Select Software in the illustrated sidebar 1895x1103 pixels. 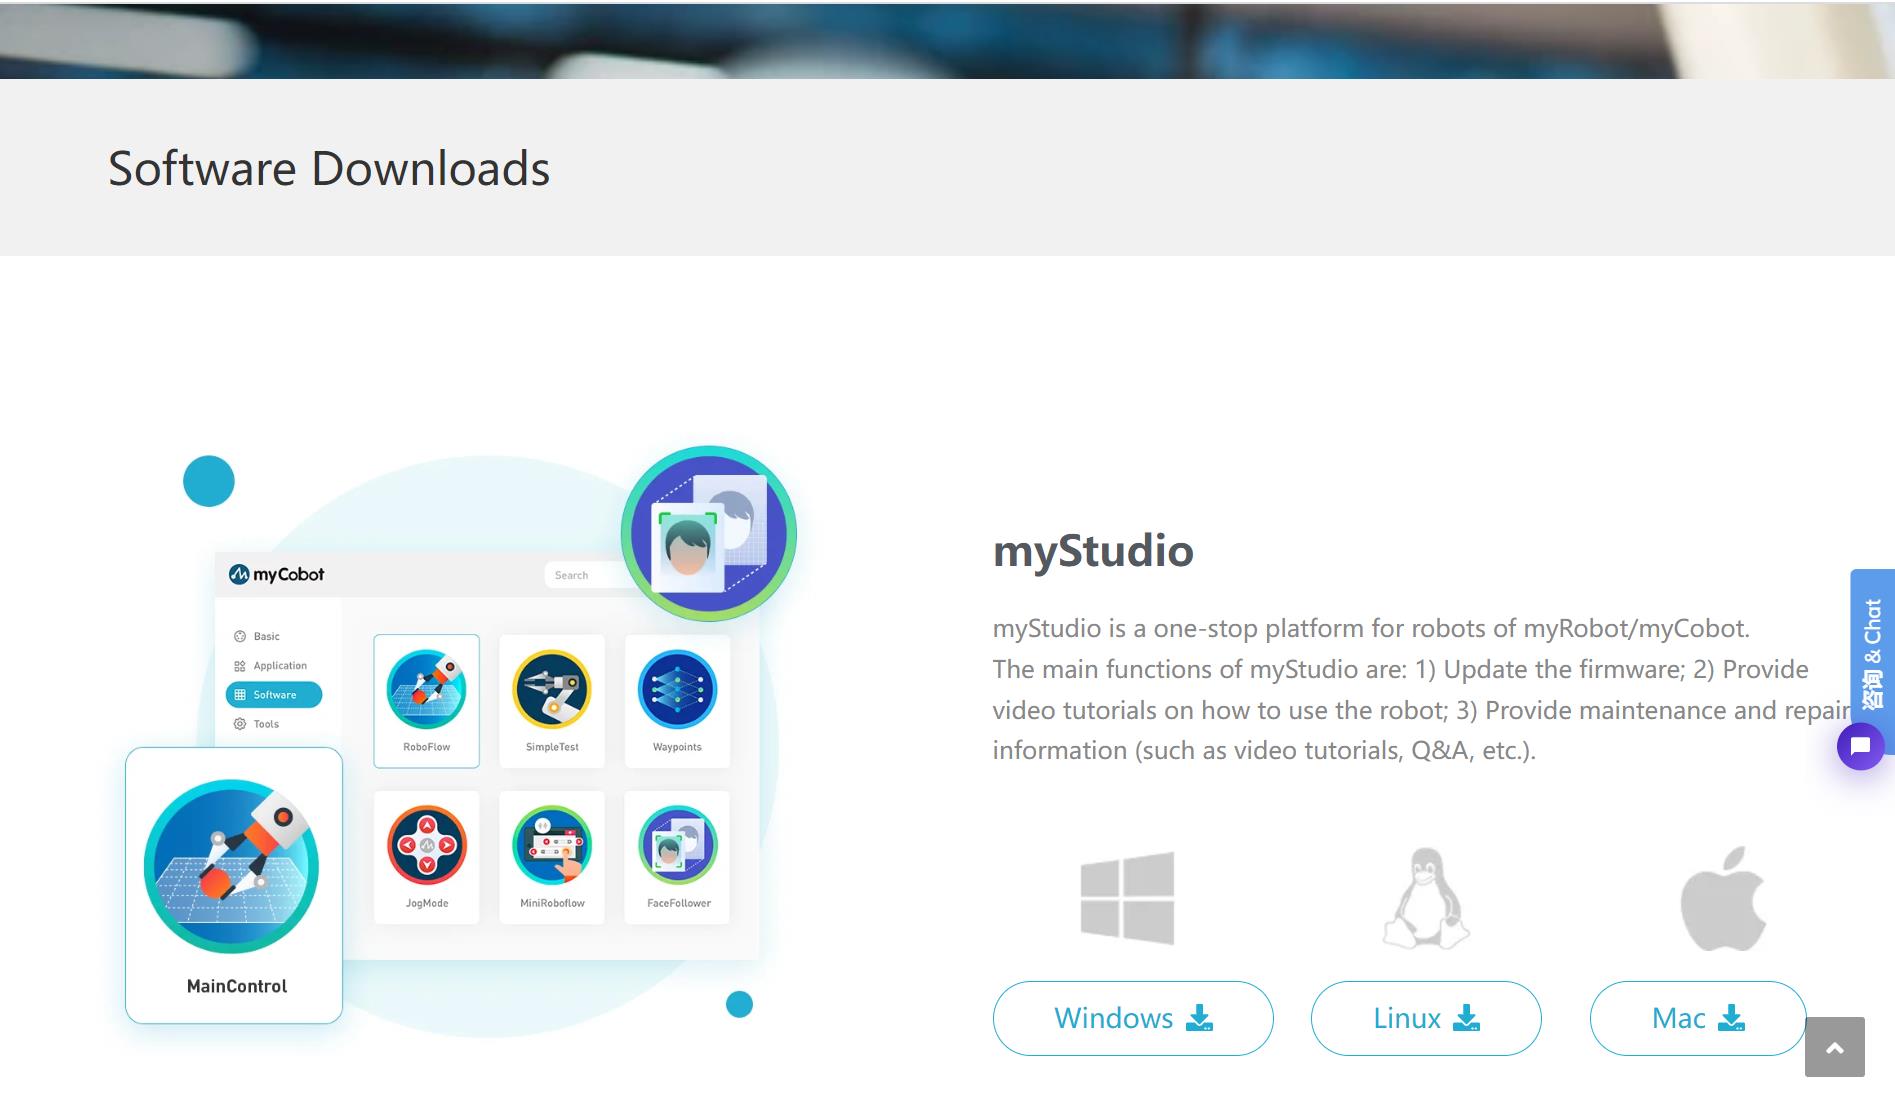[274, 695]
